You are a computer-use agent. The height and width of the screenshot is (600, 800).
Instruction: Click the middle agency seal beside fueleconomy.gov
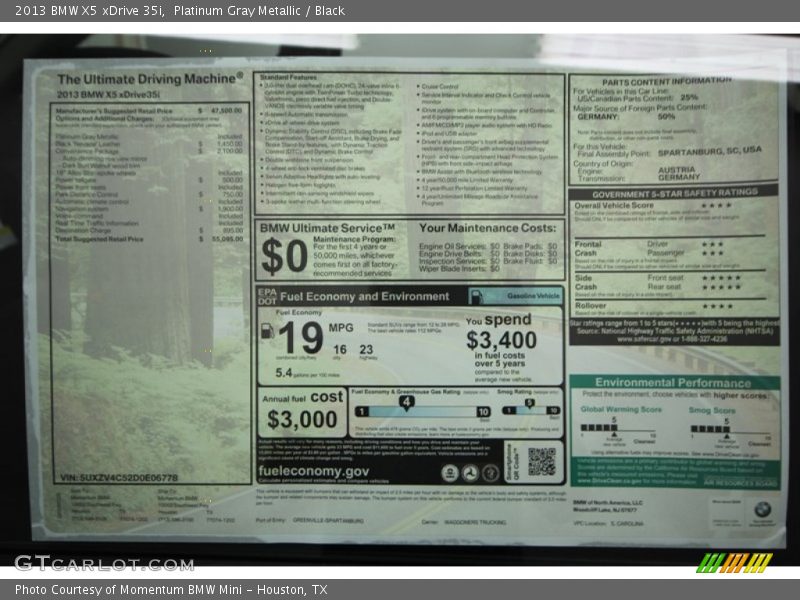point(470,473)
